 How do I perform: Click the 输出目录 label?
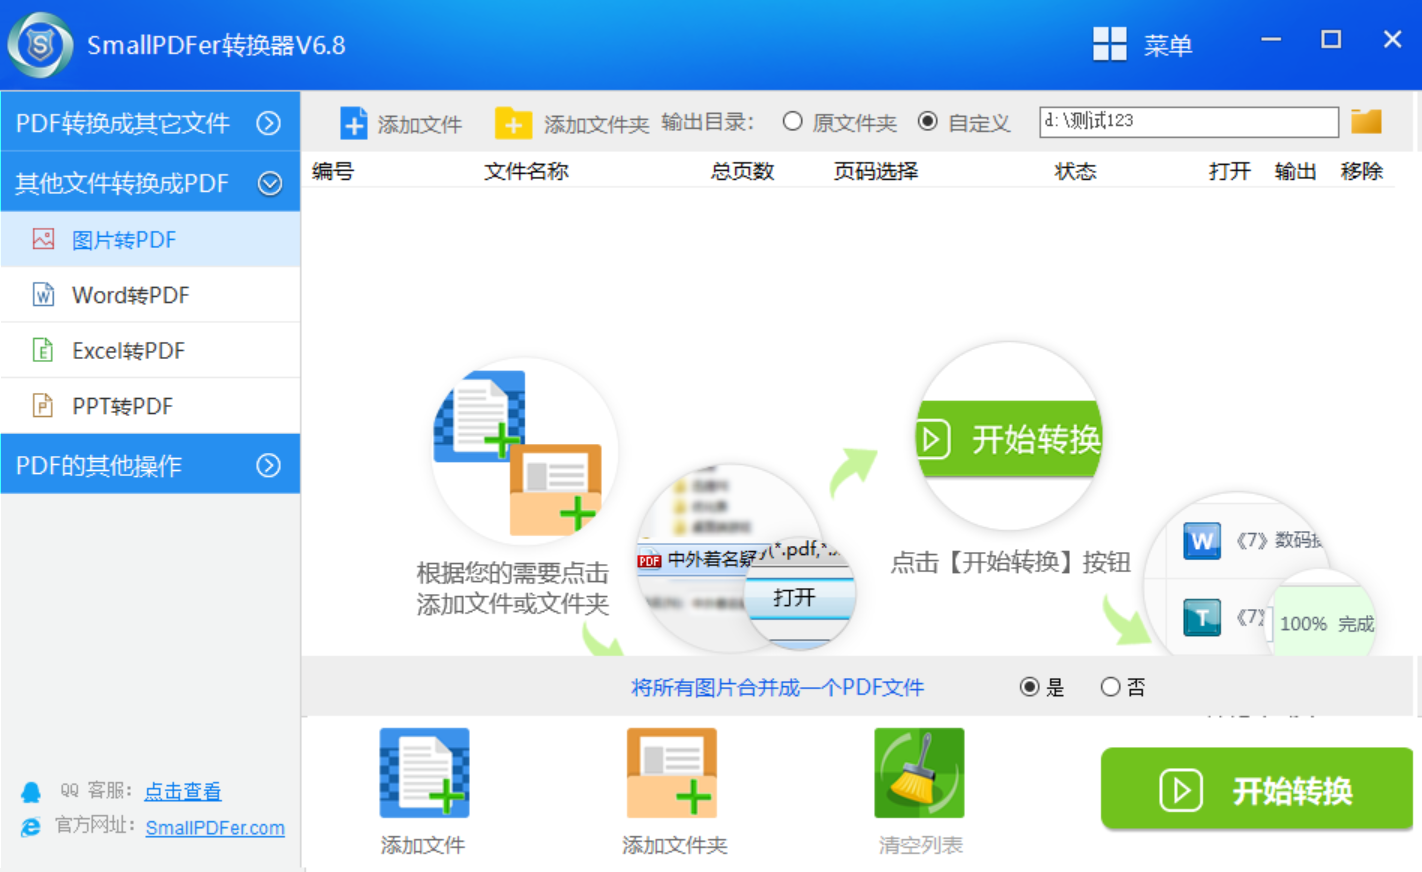point(707,122)
